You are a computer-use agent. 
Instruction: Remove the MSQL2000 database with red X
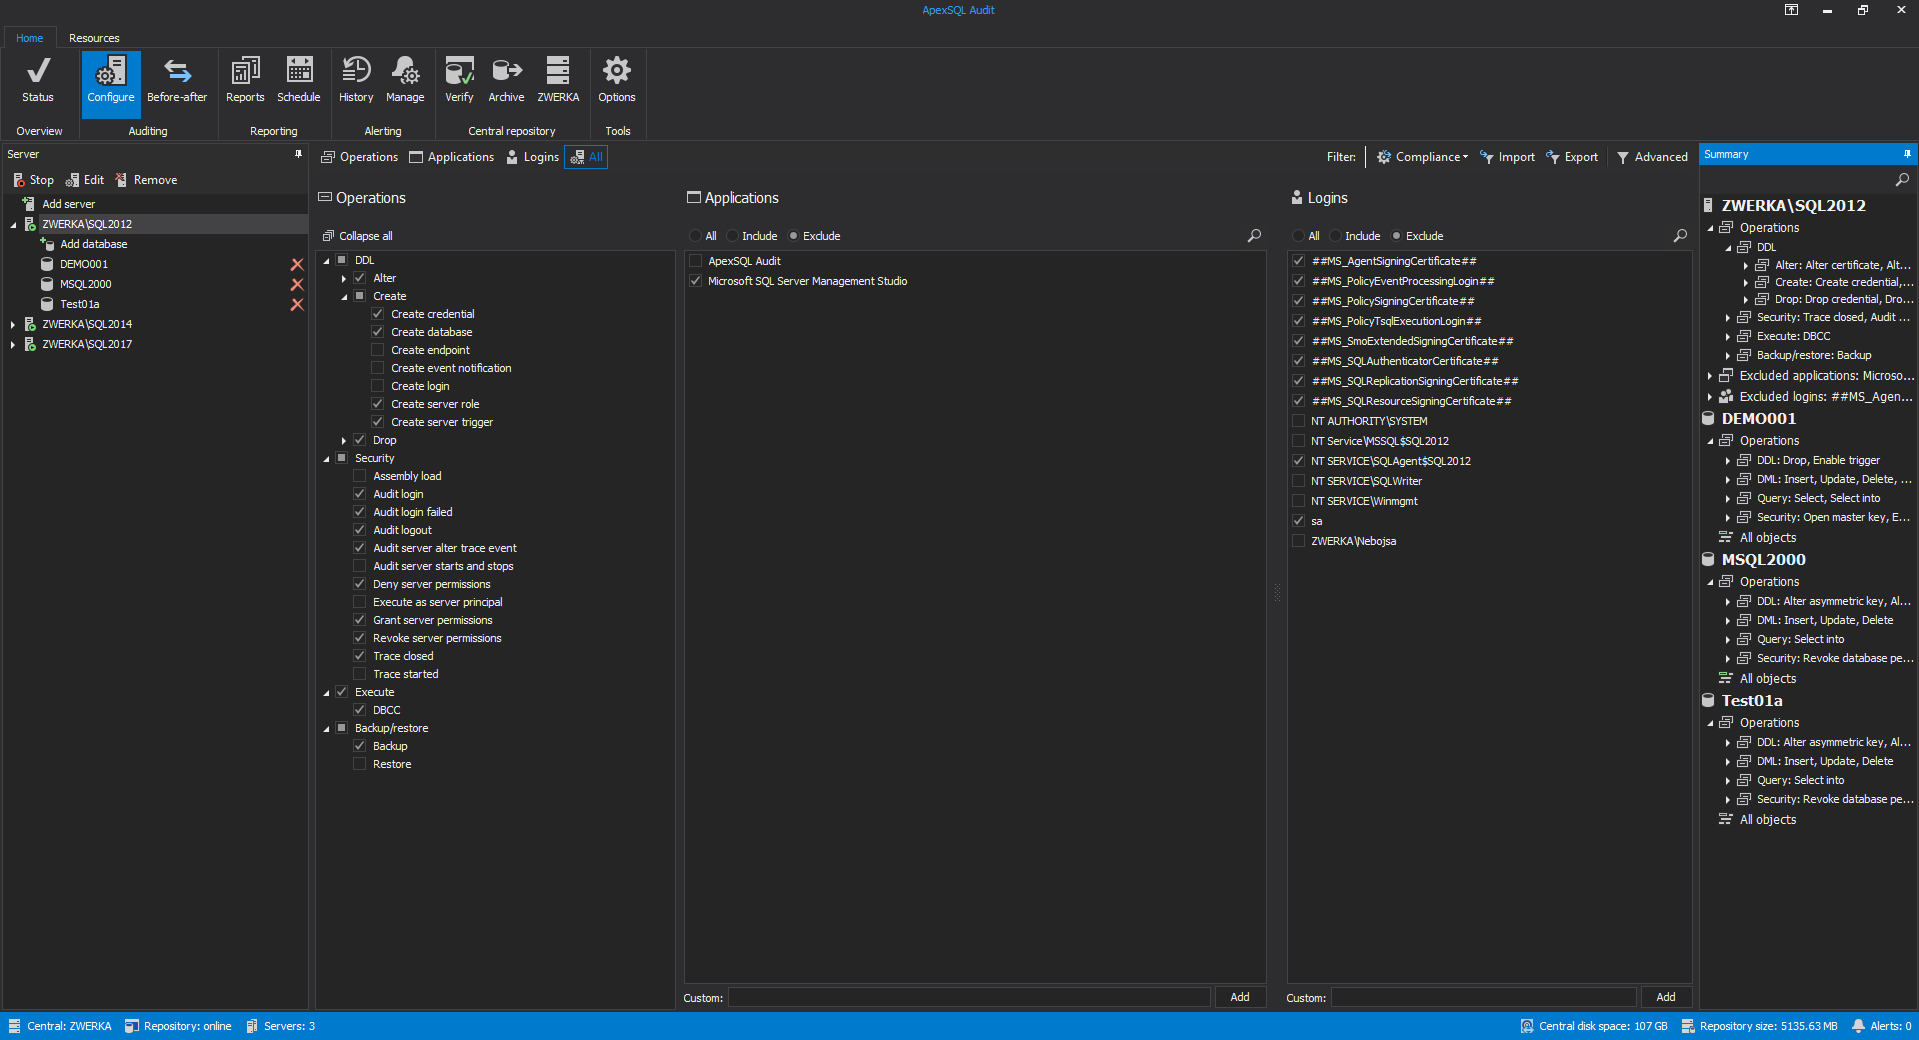point(297,285)
